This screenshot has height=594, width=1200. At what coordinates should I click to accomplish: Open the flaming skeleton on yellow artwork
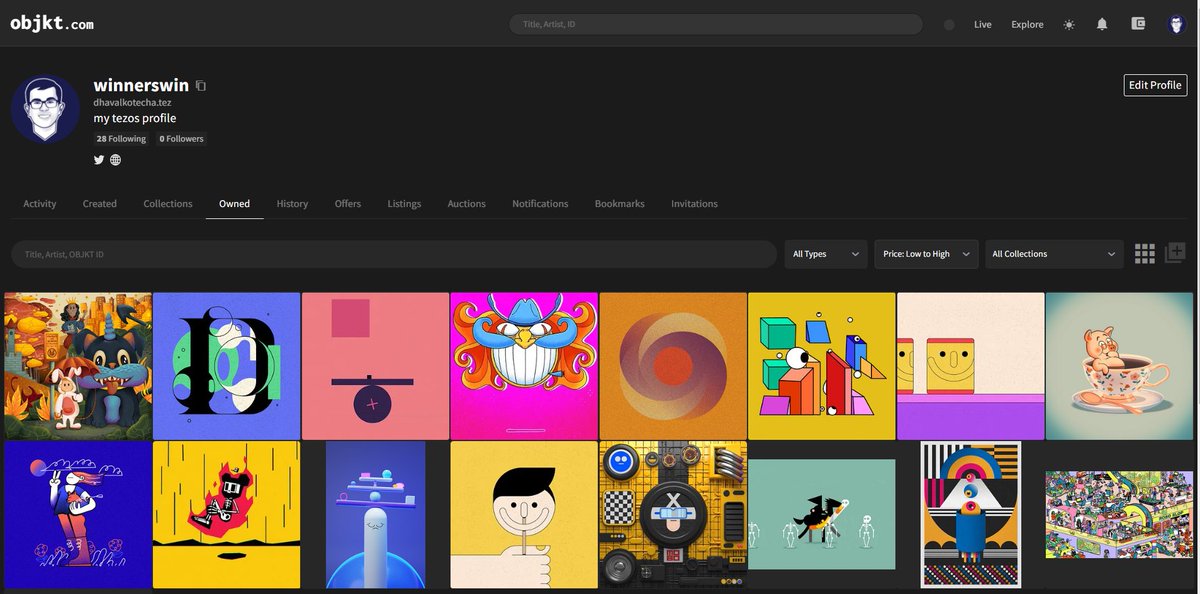pyautogui.click(x=227, y=515)
